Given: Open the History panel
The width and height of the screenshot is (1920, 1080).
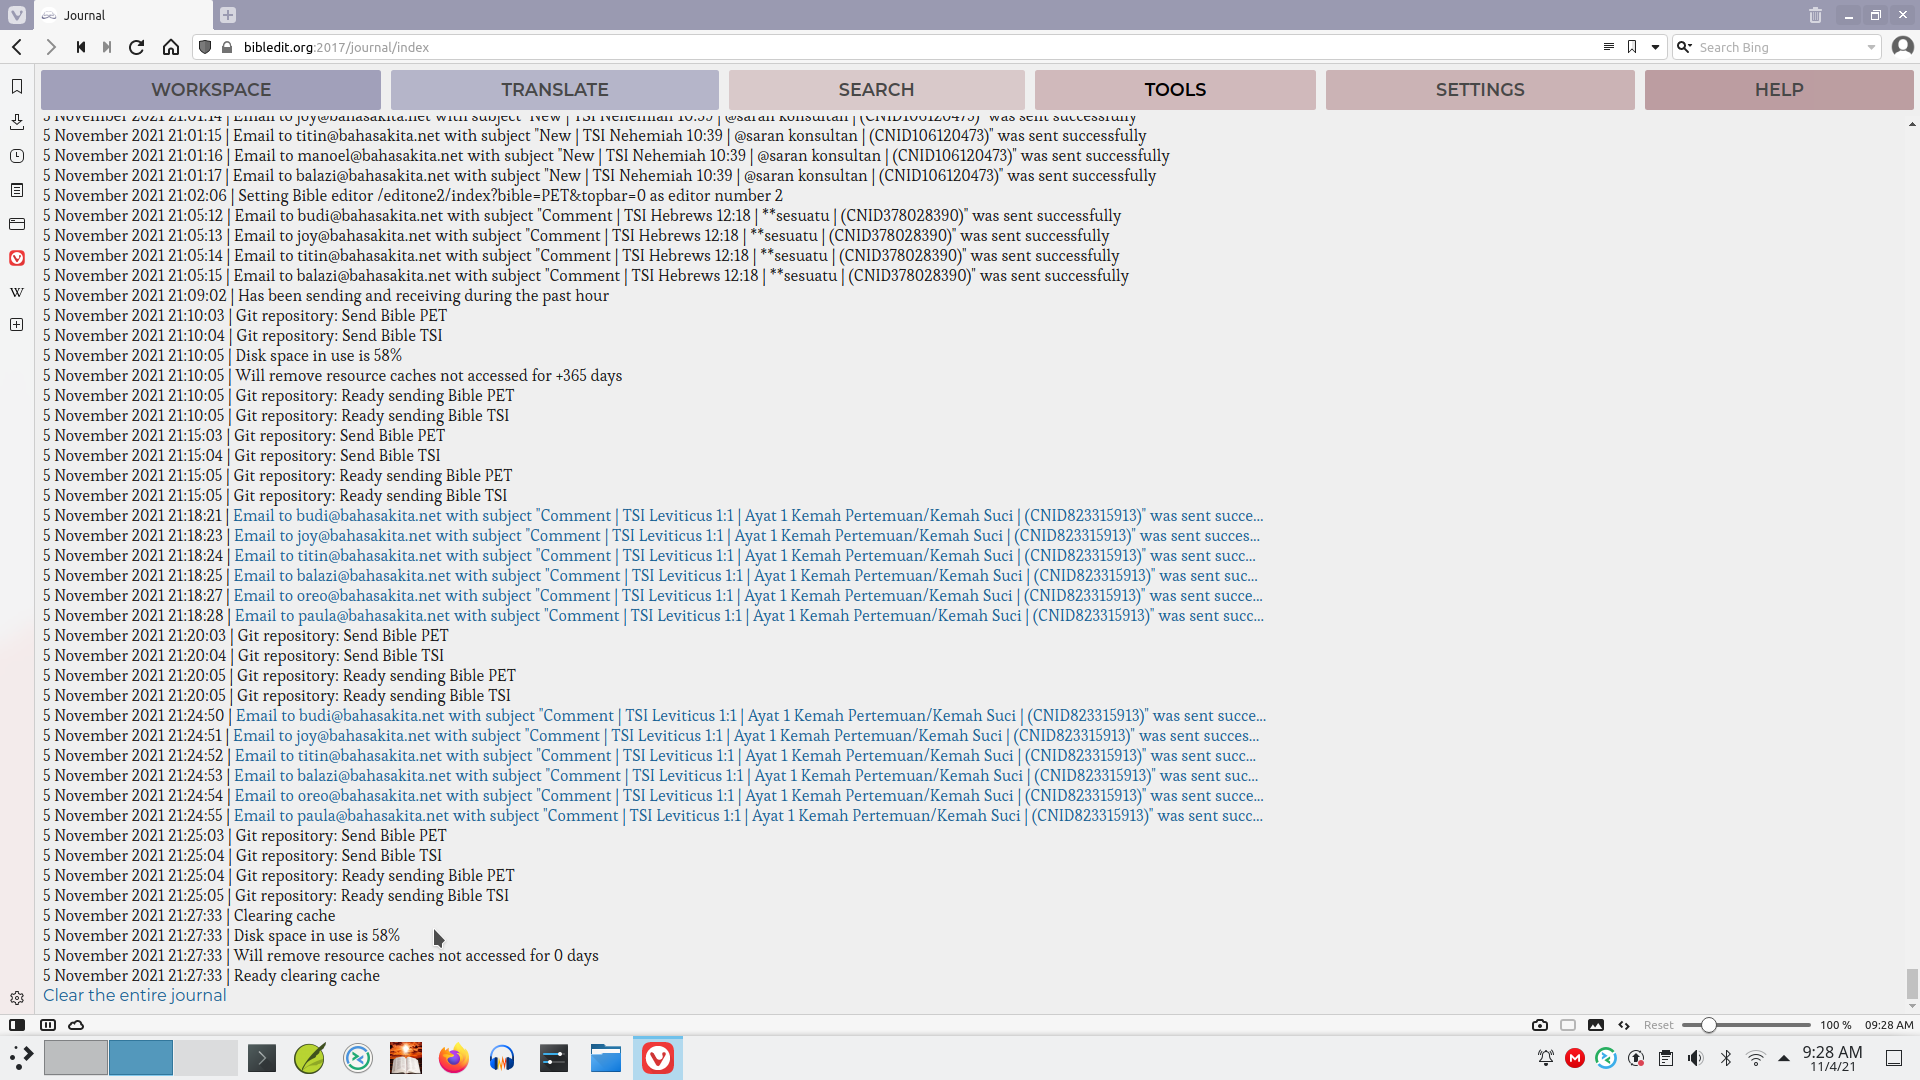Looking at the screenshot, I should tap(16, 155).
